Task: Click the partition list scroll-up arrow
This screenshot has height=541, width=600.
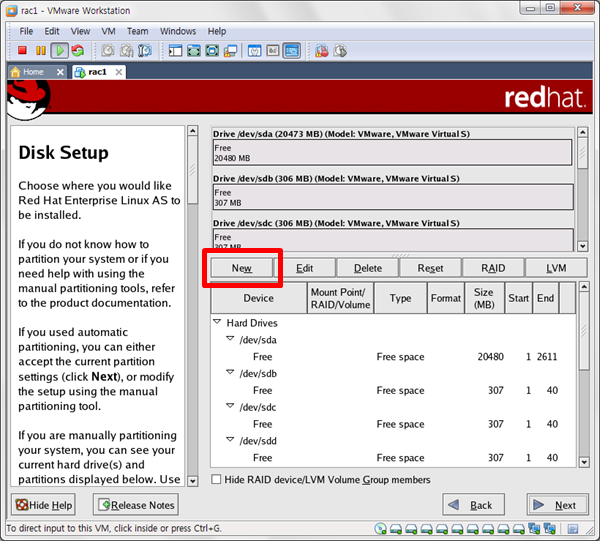Action: click(x=584, y=287)
